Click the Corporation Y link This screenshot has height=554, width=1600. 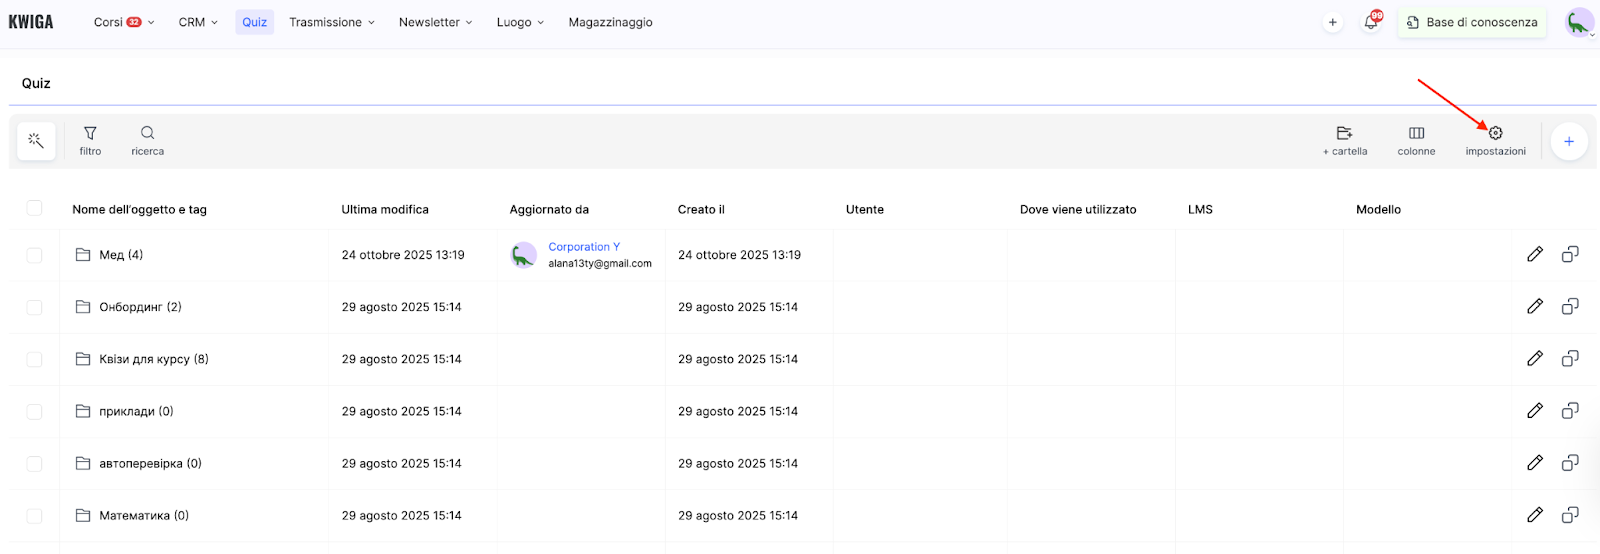[x=584, y=247]
